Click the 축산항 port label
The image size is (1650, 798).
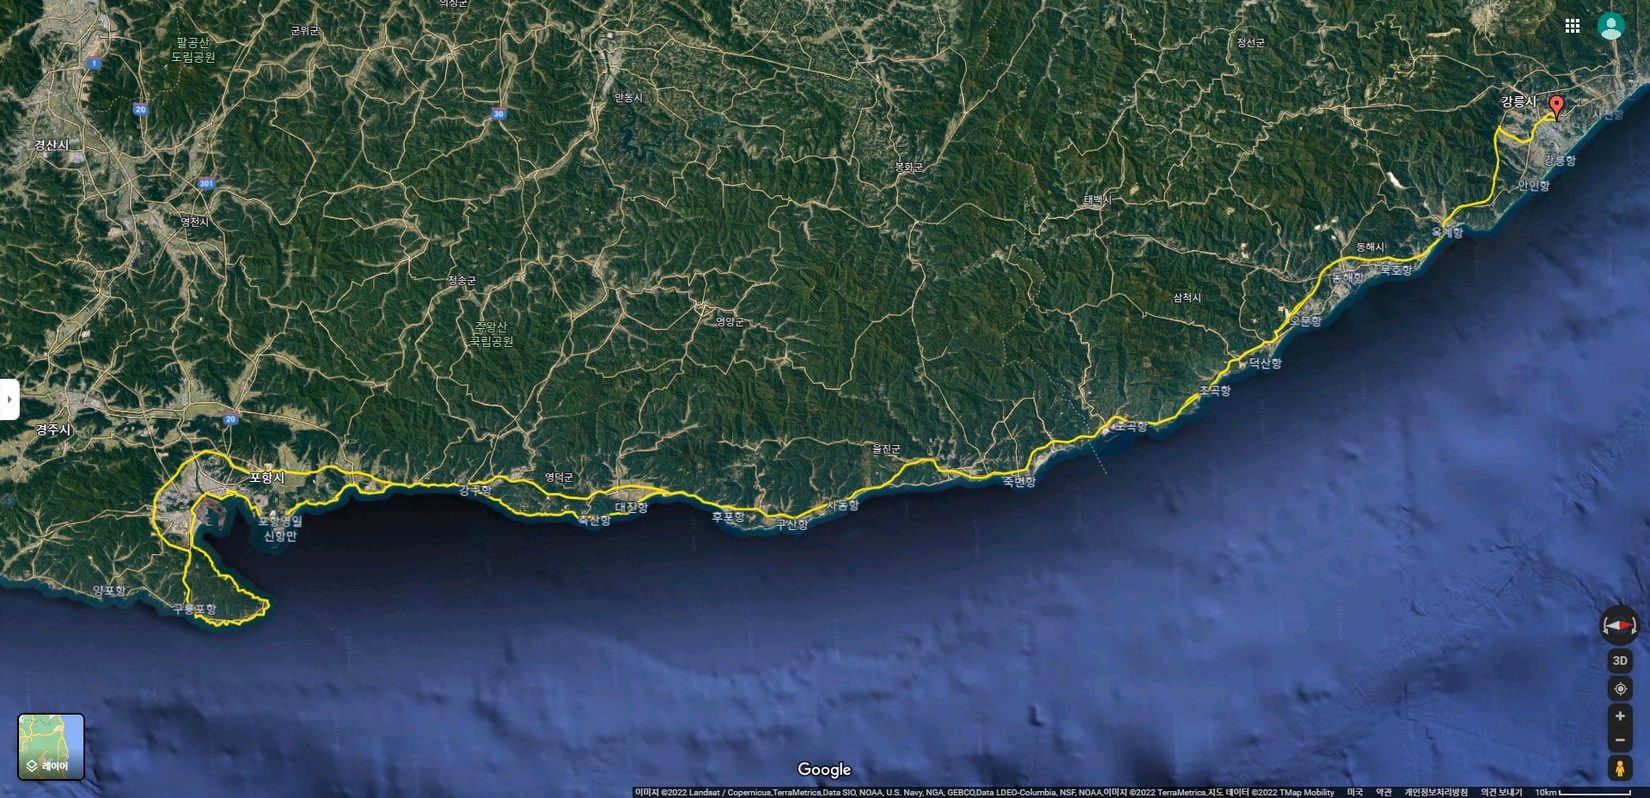594,521
